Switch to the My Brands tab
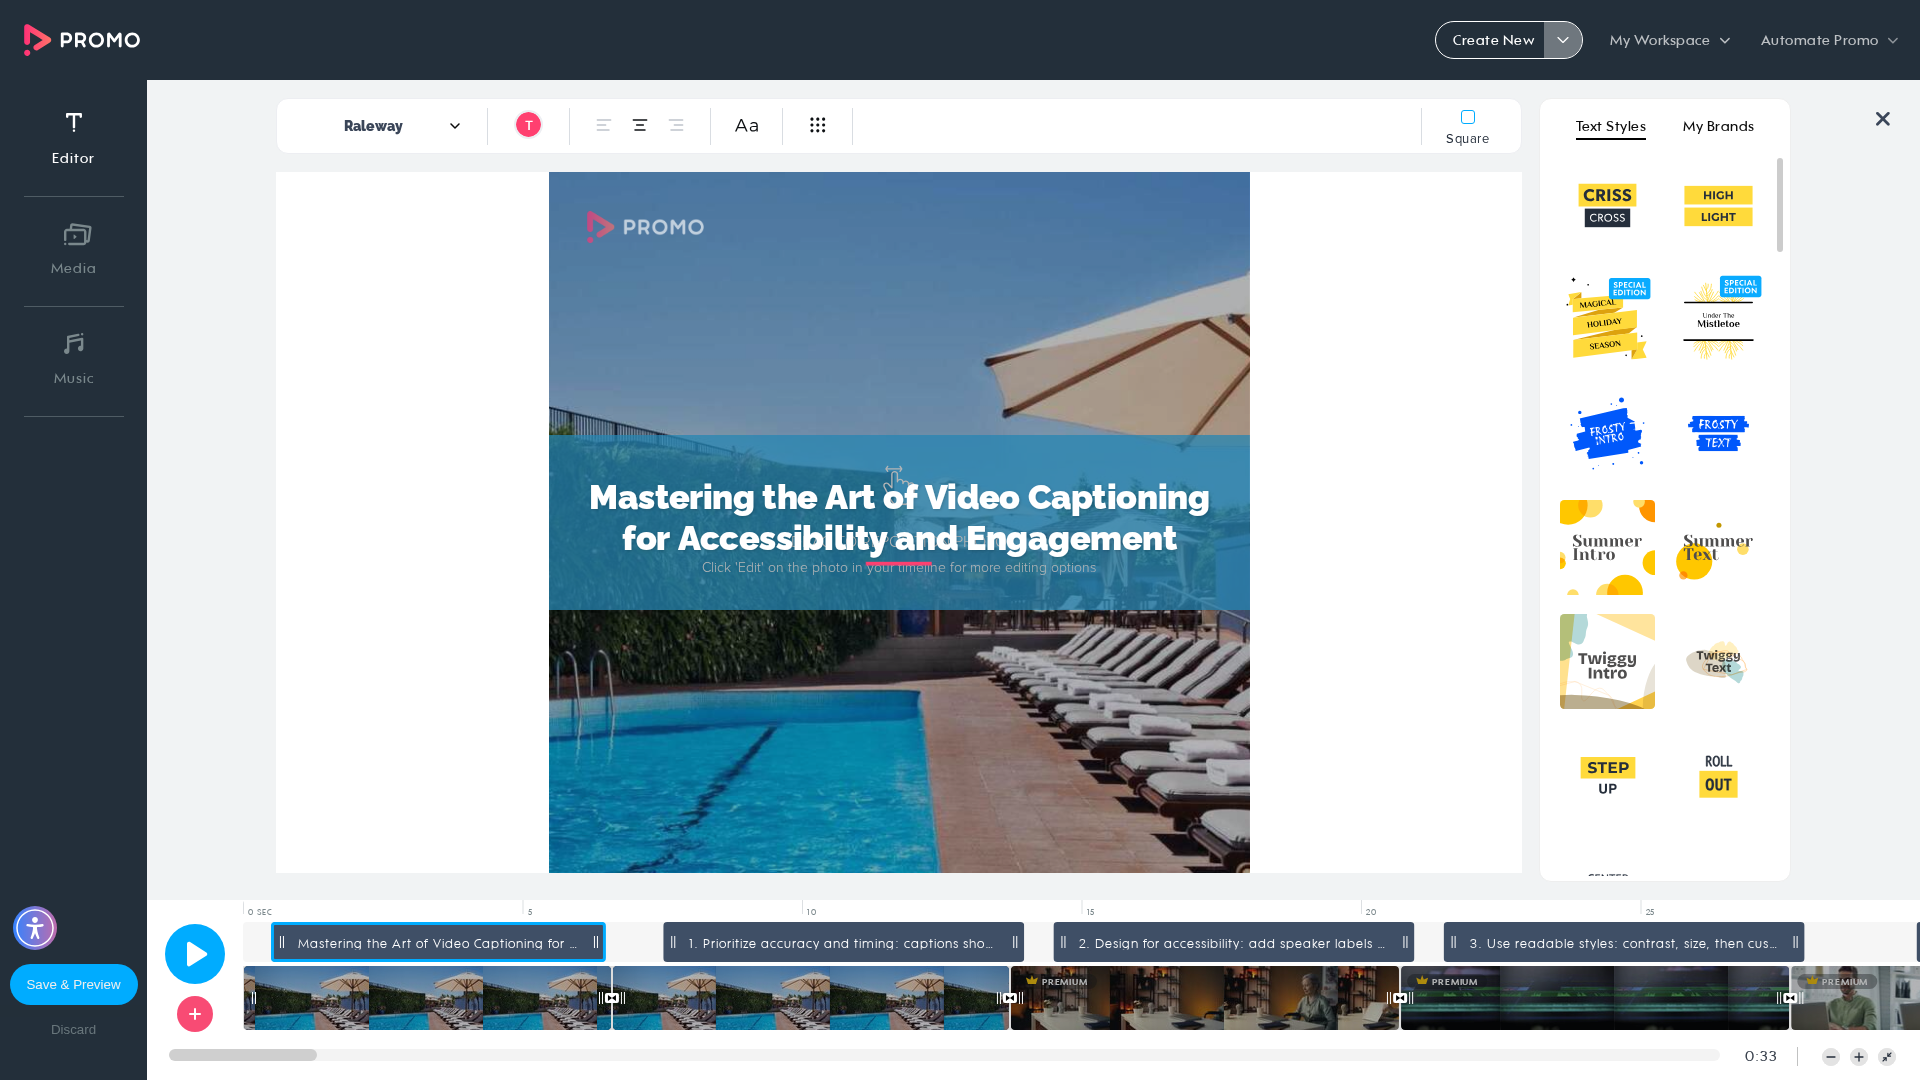 [x=1718, y=126]
